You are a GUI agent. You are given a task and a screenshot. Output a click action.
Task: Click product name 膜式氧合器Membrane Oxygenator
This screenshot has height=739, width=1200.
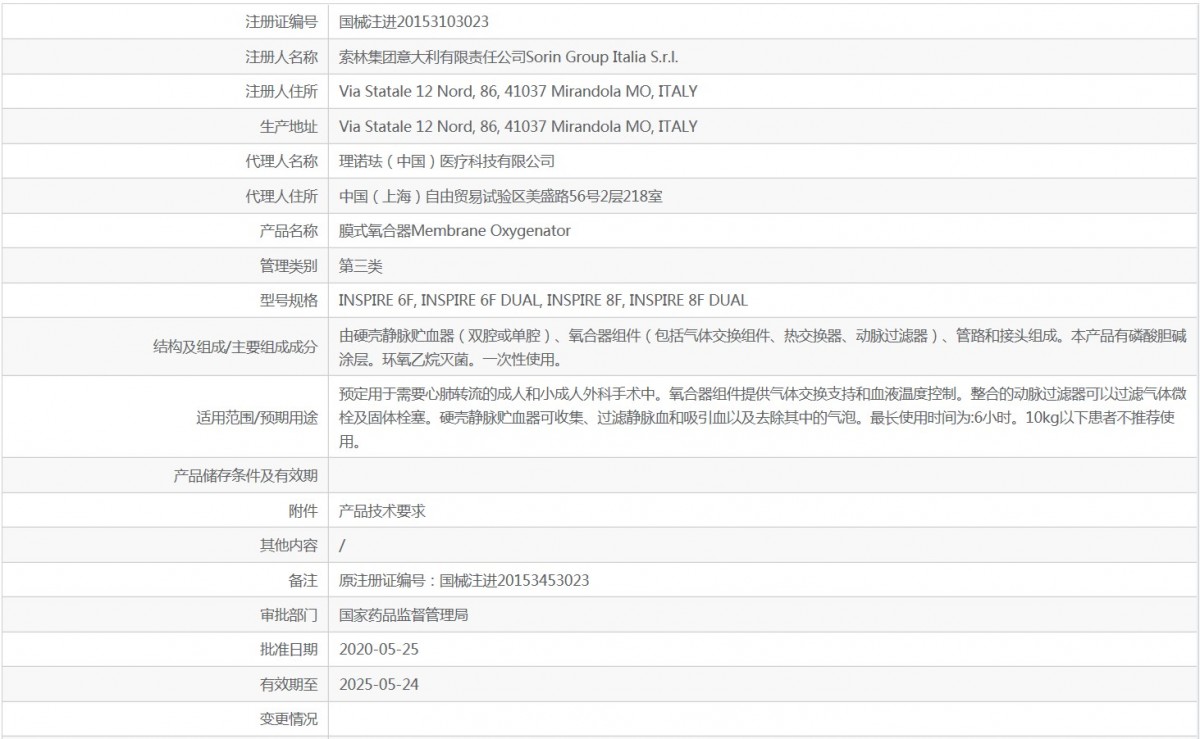pyautogui.click(x=455, y=231)
